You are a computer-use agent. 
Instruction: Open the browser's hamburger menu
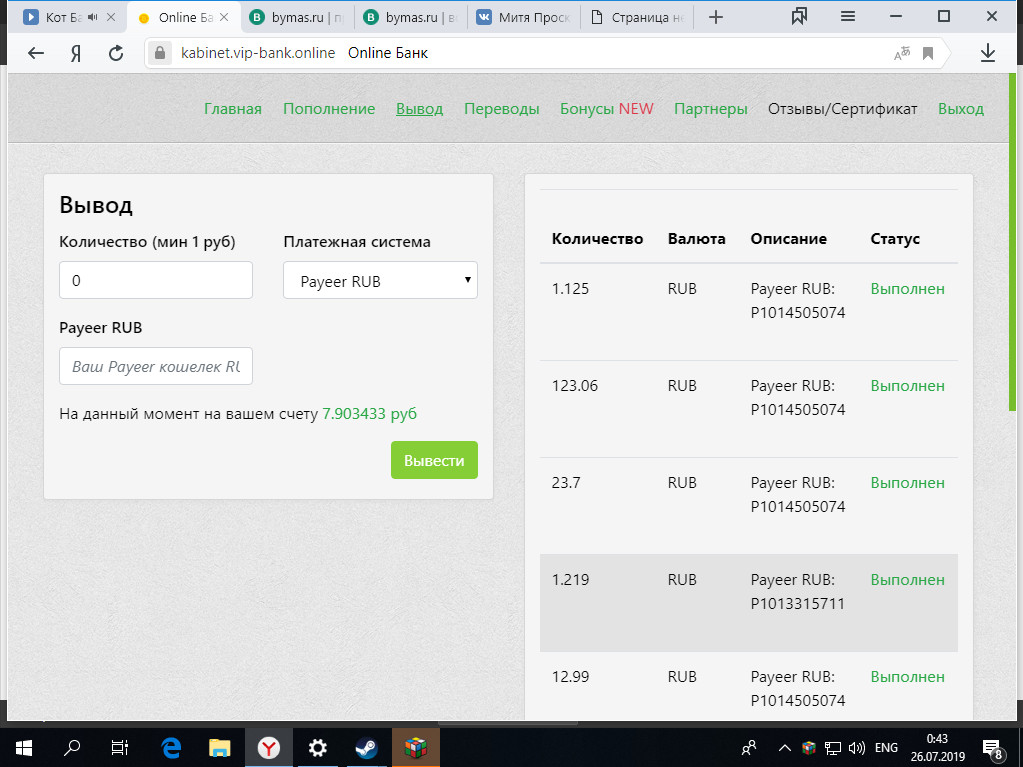[848, 16]
